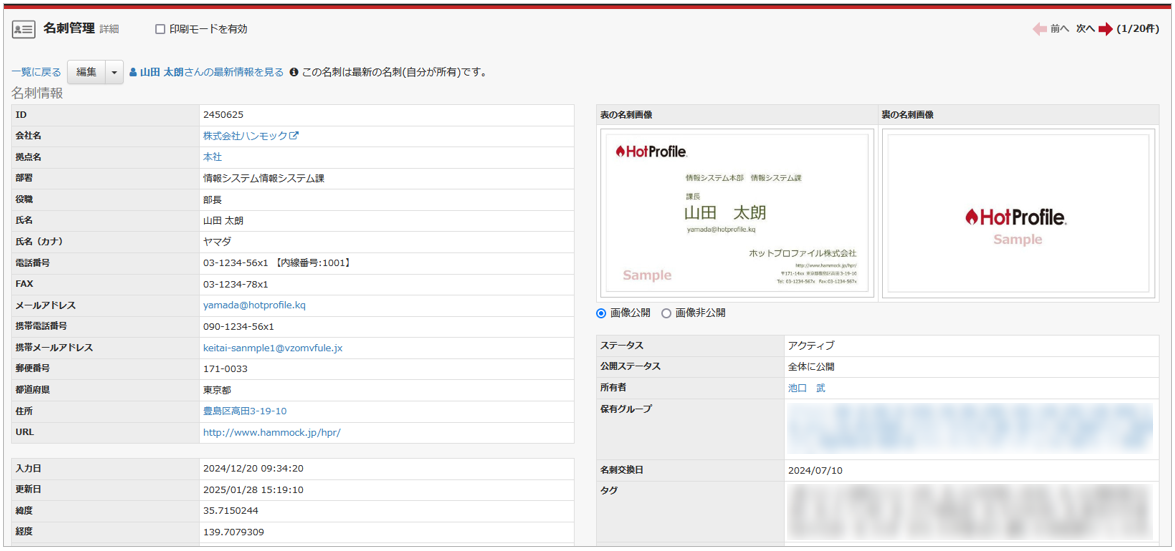Click the business card icon beside 名刺管理
Viewport: 1175px width, 551px height.
click(23, 30)
